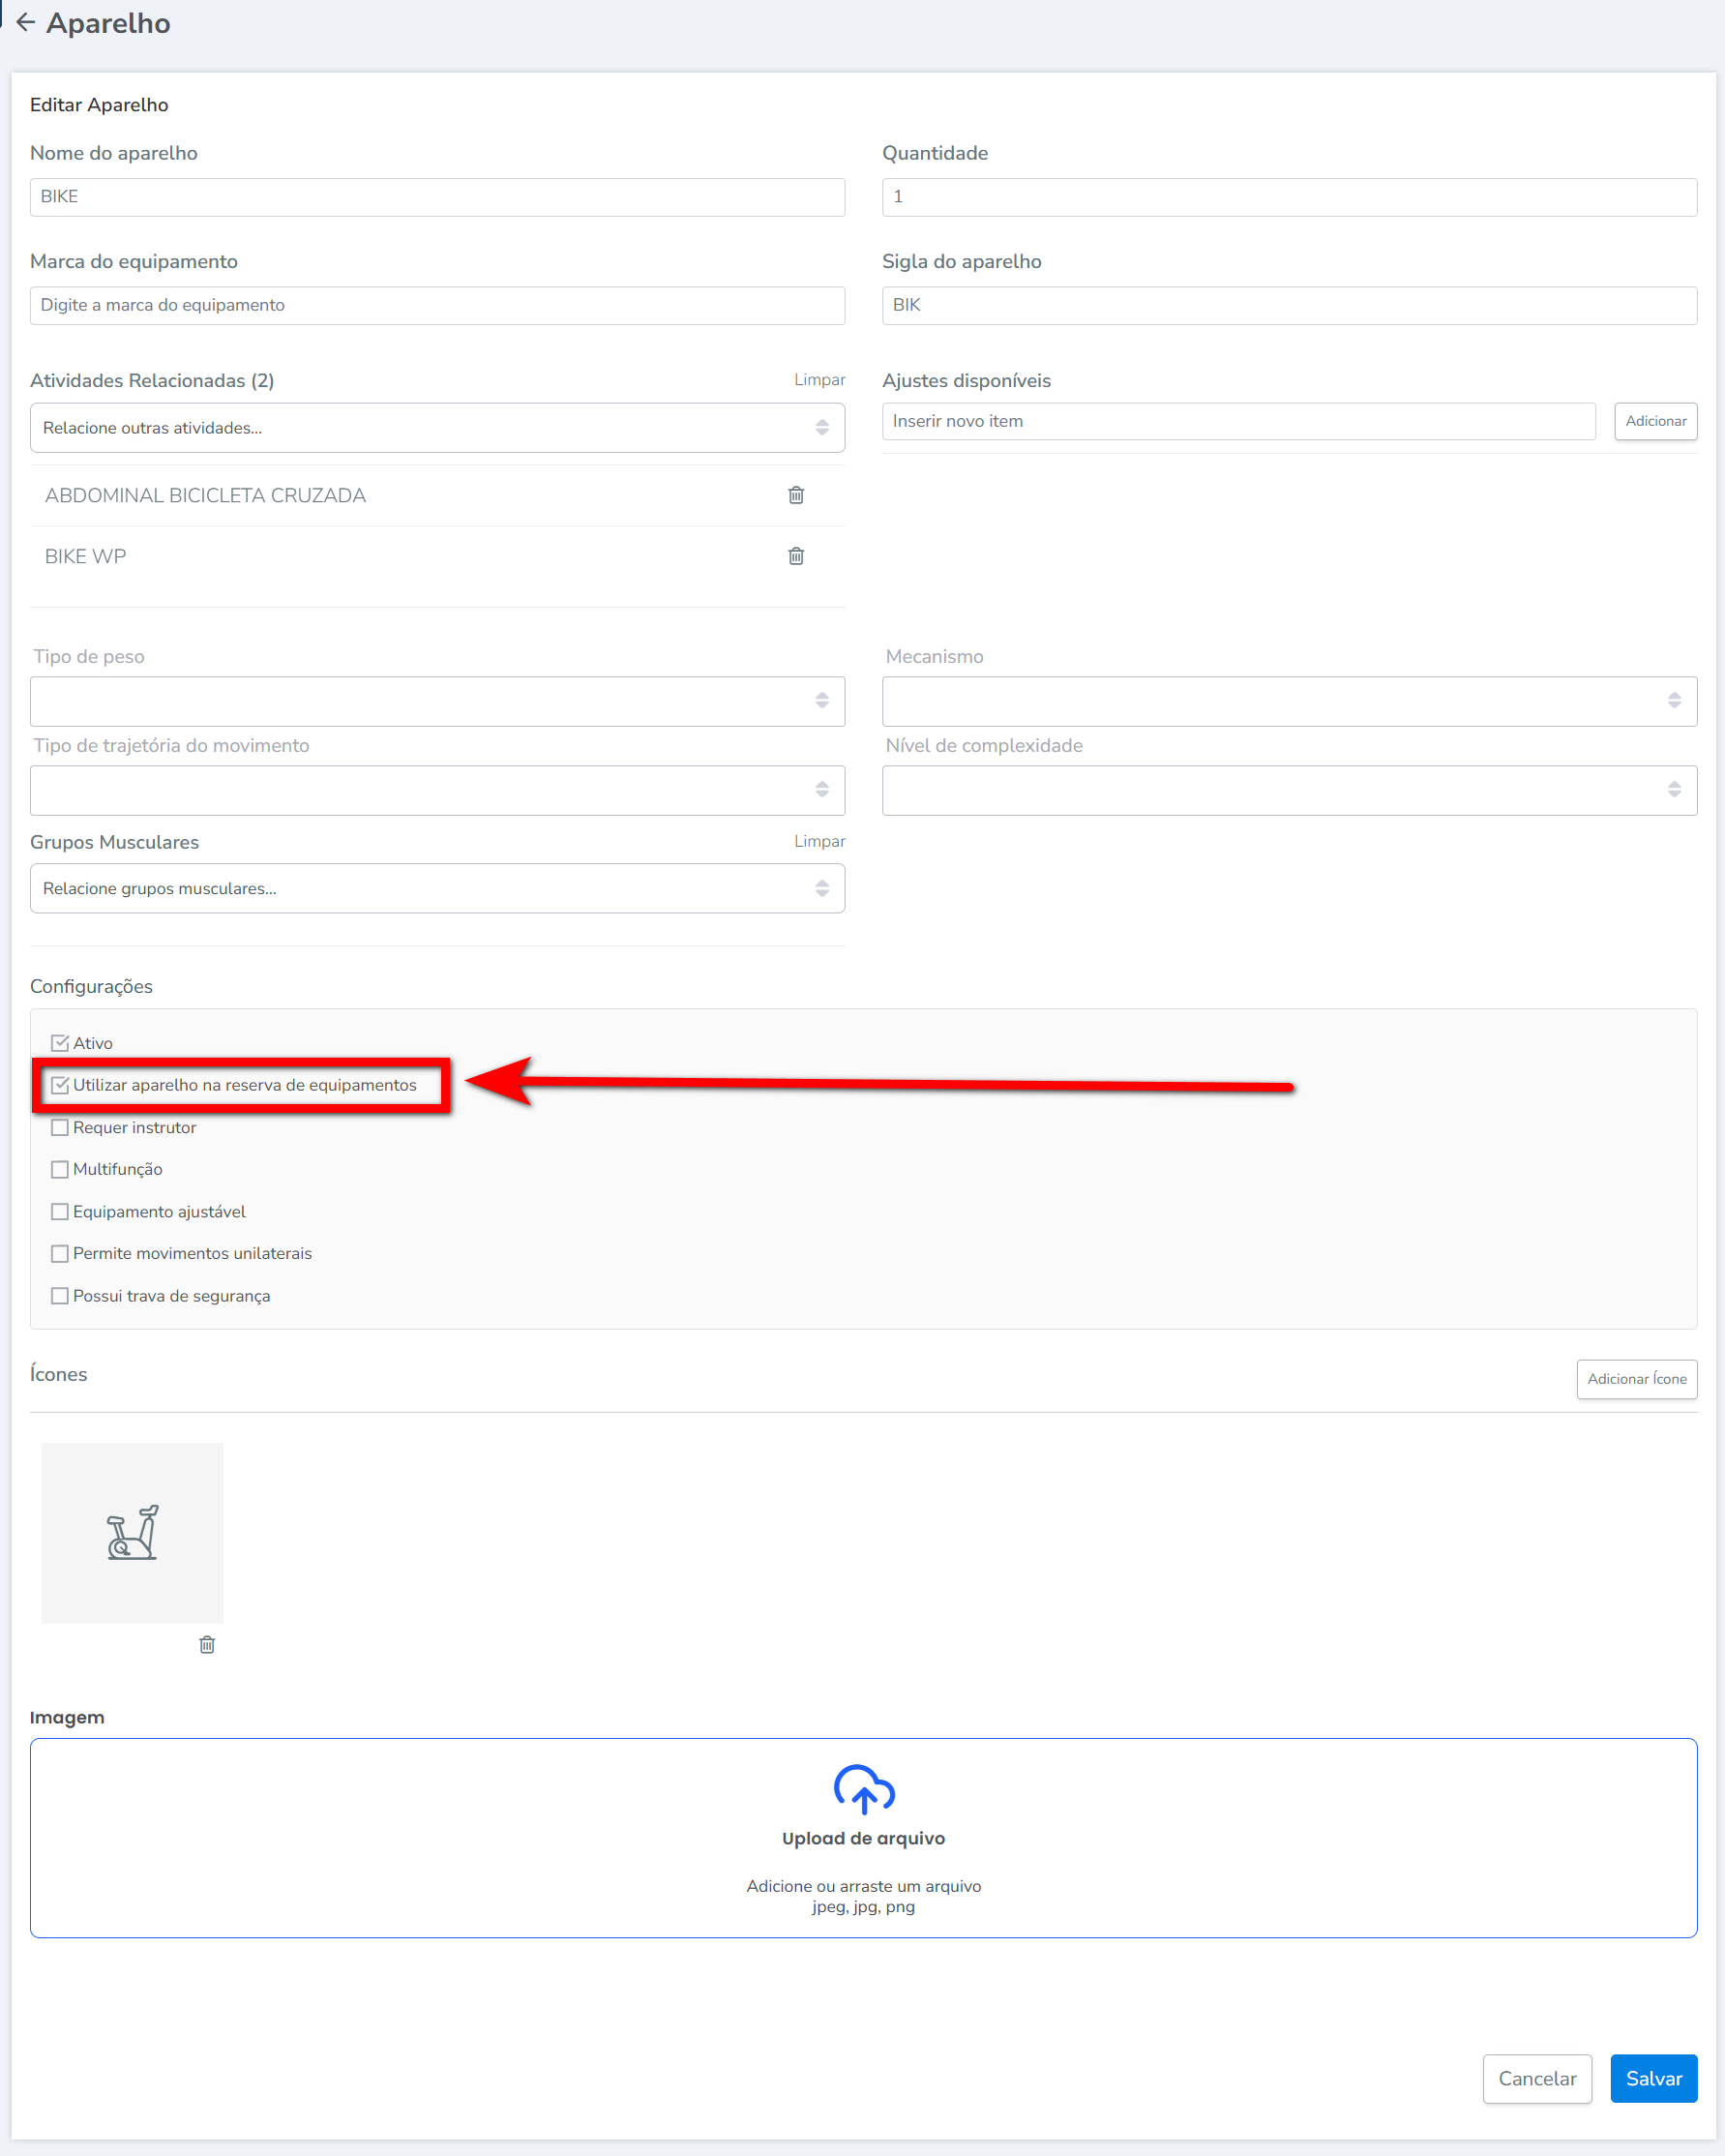Toggle Utilizar aparelho na reserva de equipamentos
The width and height of the screenshot is (1725, 2156).
click(x=60, y=1085)
